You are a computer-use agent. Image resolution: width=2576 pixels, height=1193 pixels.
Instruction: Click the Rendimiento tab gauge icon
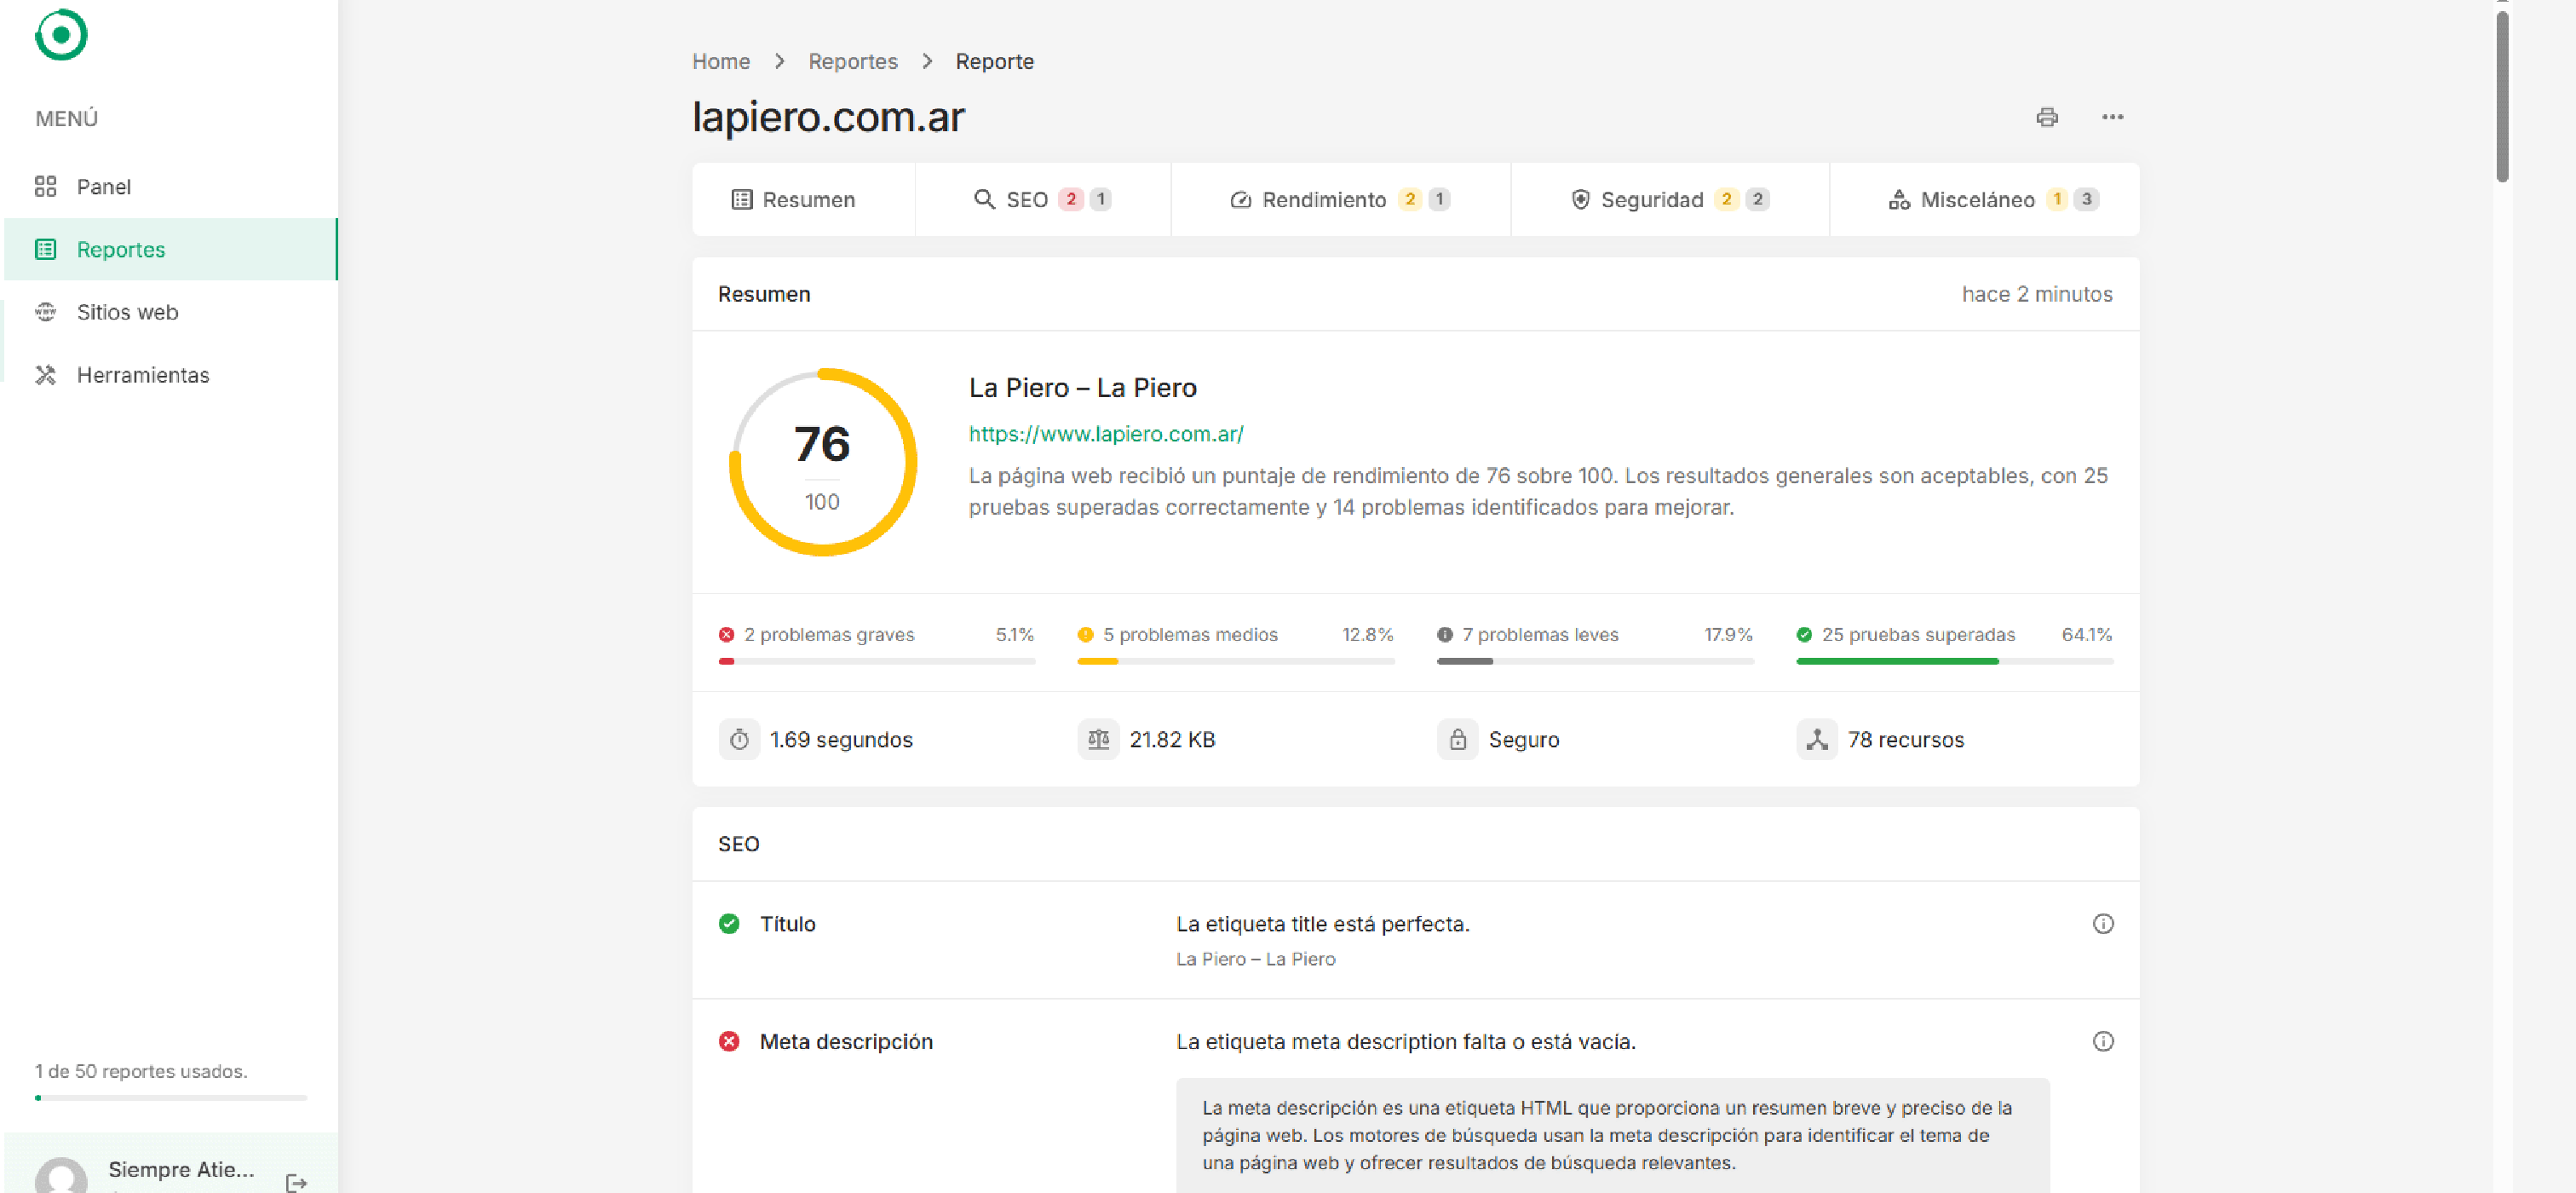click(x=1240, y=200)
